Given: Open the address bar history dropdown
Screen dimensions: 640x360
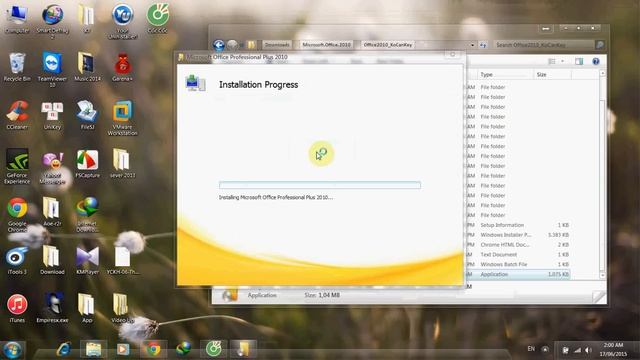Looking at the screenshot, I should [x=472, y=45].
